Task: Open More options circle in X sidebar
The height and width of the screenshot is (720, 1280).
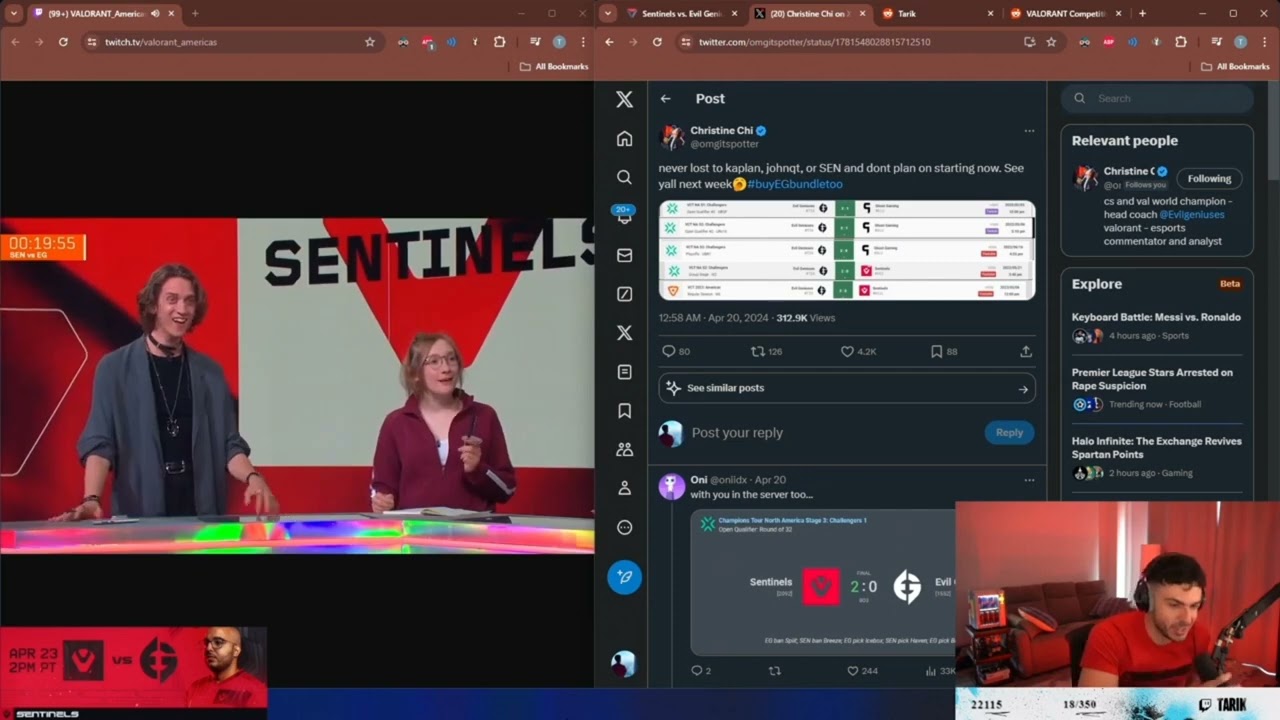Action: coord(624,527)
